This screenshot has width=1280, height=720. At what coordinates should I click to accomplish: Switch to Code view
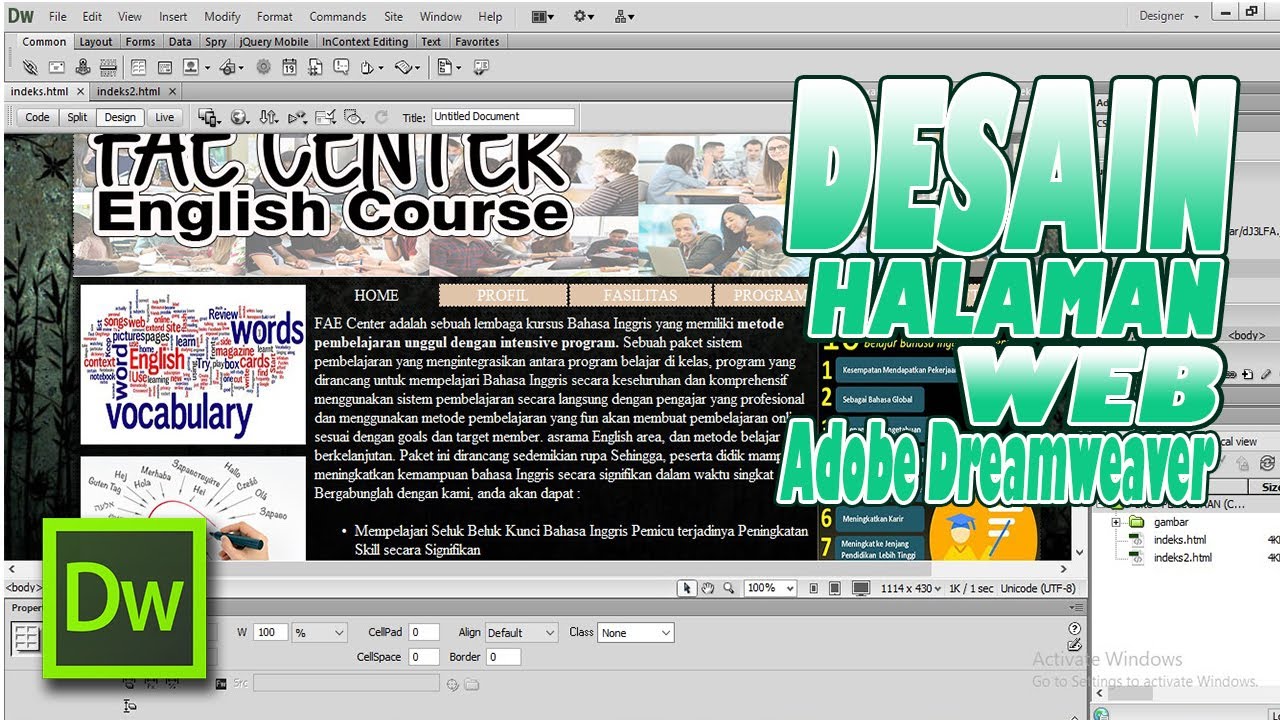[x=37, y=117]
